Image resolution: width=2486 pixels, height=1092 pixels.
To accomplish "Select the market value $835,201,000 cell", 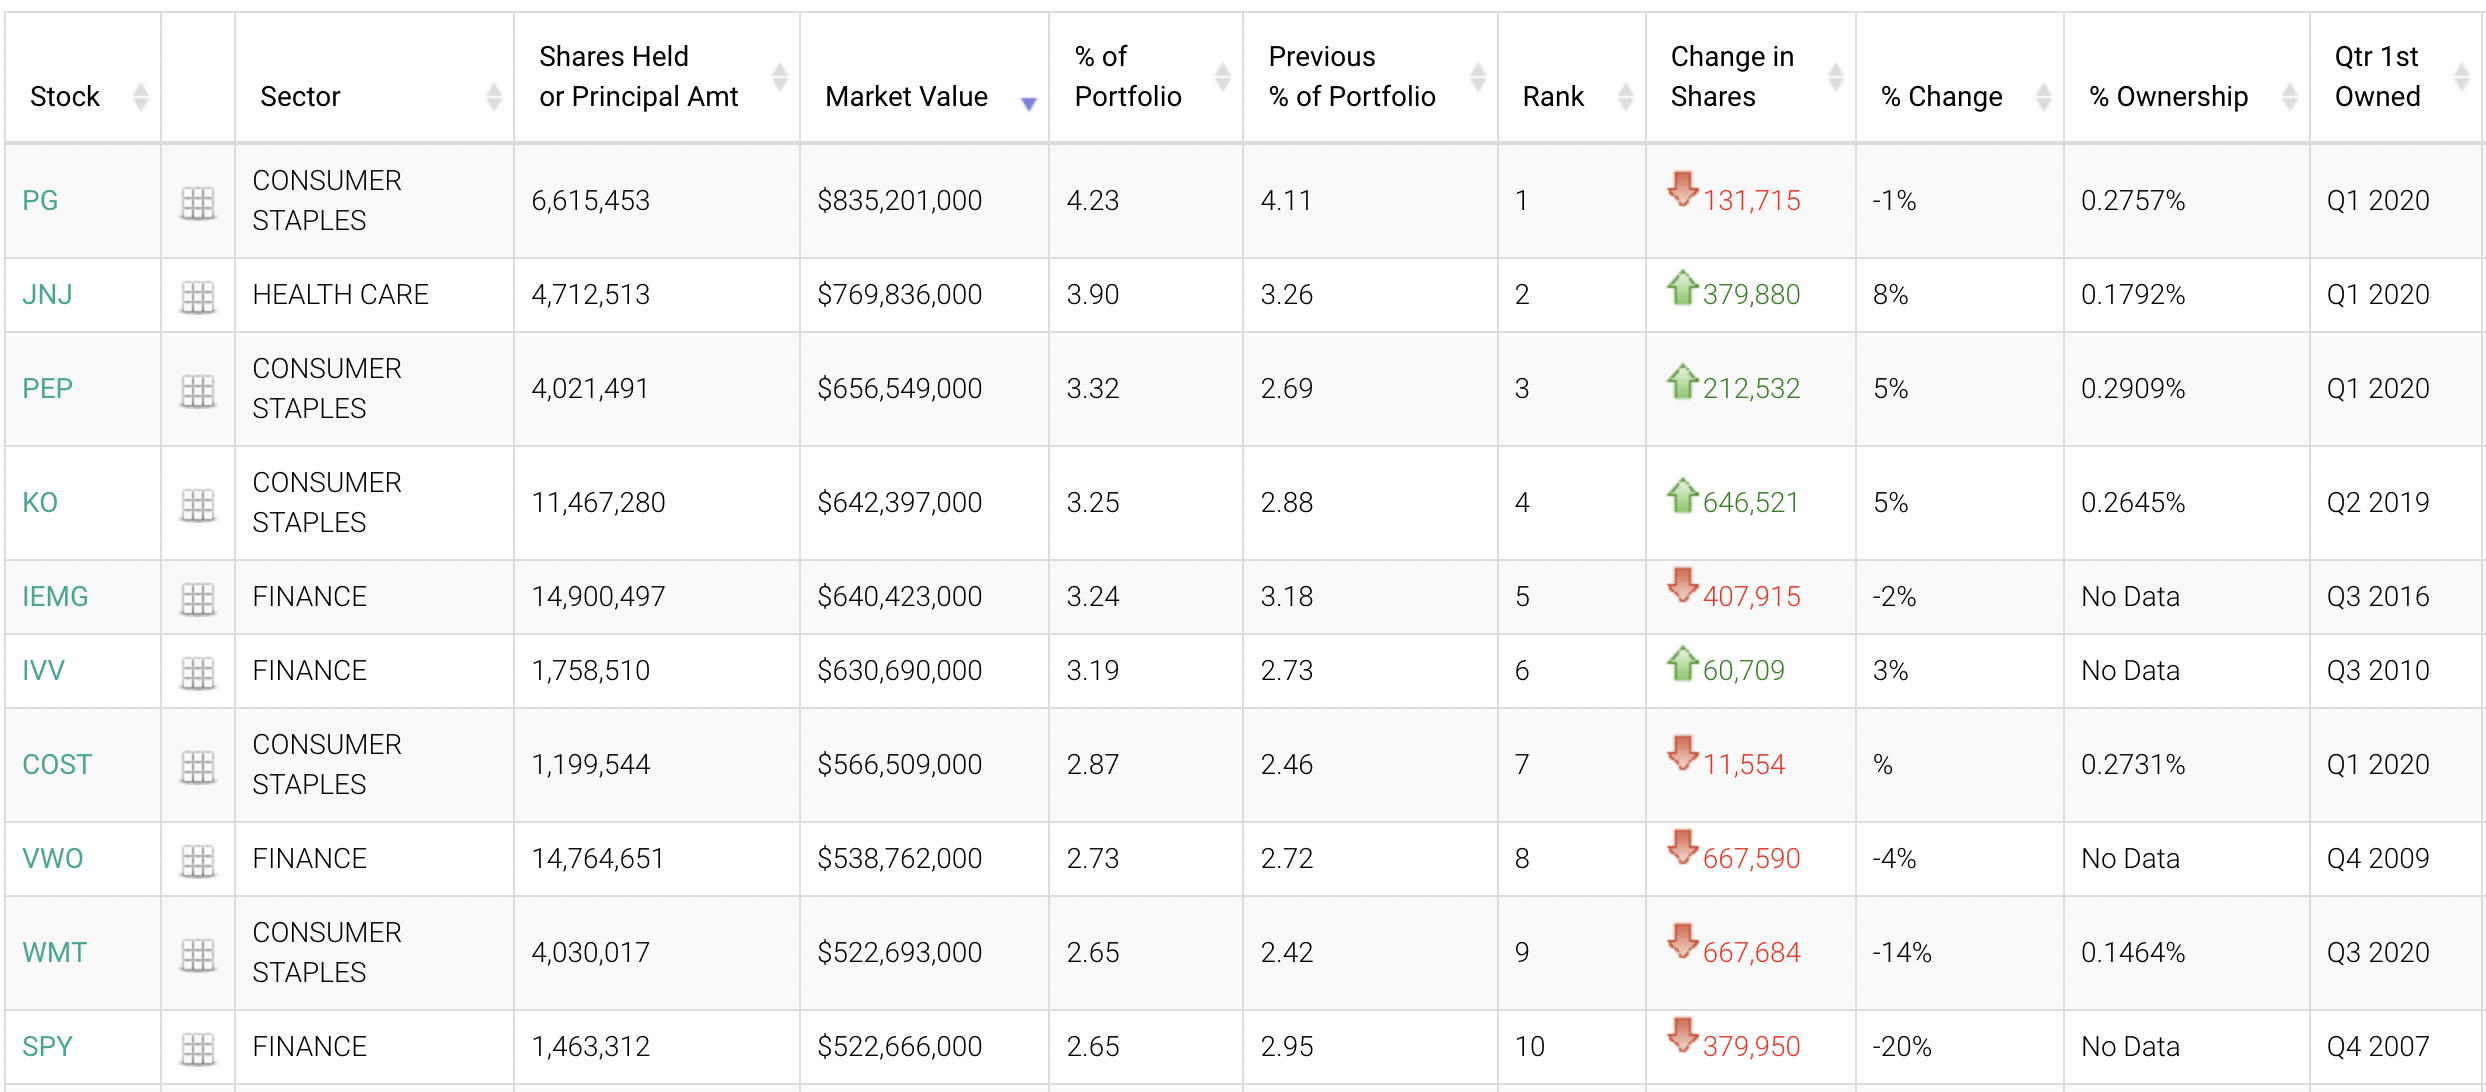I will click(924, 200).
